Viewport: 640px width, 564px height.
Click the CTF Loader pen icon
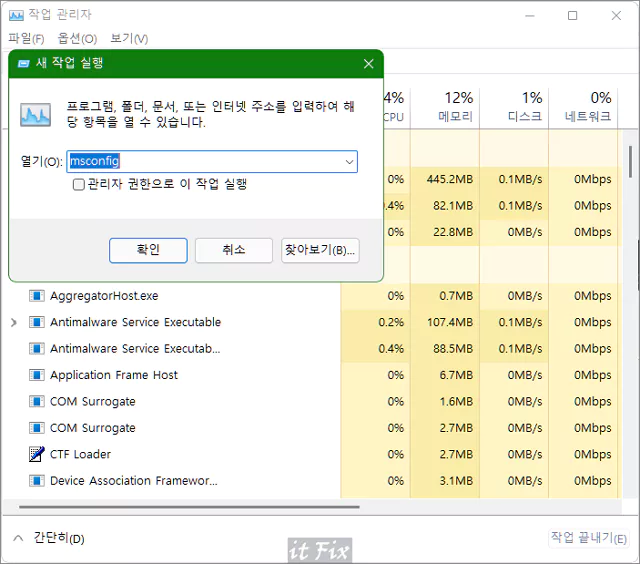tap(37, 454)
